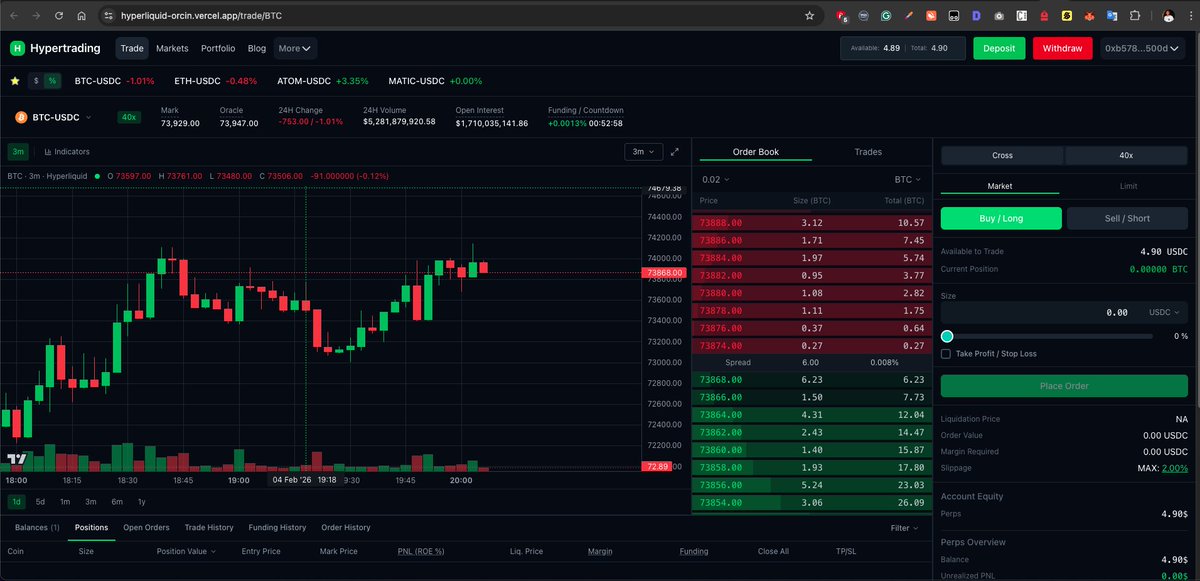The height and width of the screenshot is (581, 1200).
Task: Open the Portfolio page
Action: click(x=218, y=48)
